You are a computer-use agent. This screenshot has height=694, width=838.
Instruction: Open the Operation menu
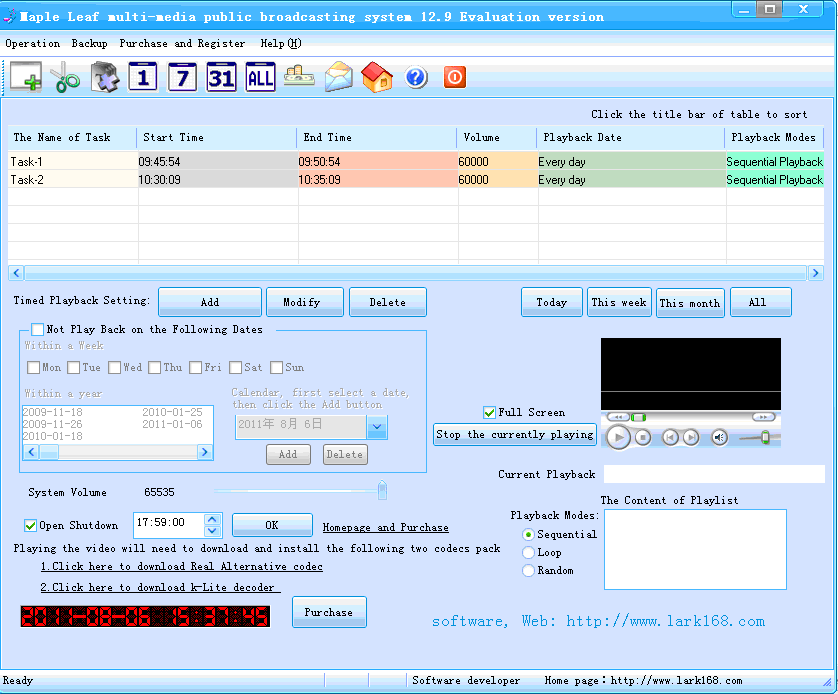33,43
